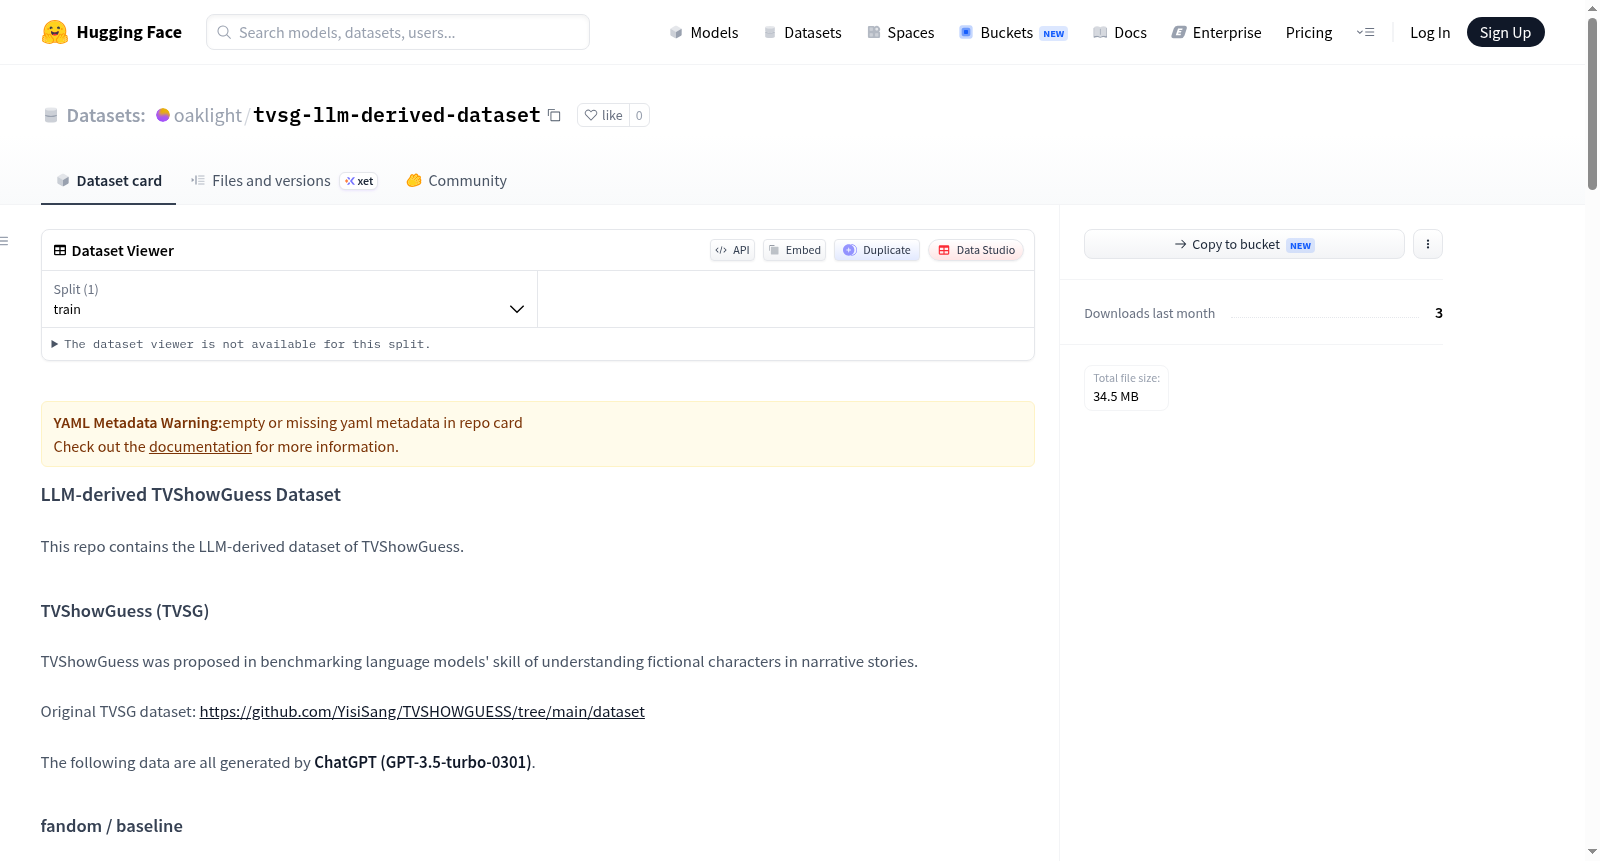Click the 34.5 MB total file size value
The image size is (1600, 861).
click(x=1116, y=397)
